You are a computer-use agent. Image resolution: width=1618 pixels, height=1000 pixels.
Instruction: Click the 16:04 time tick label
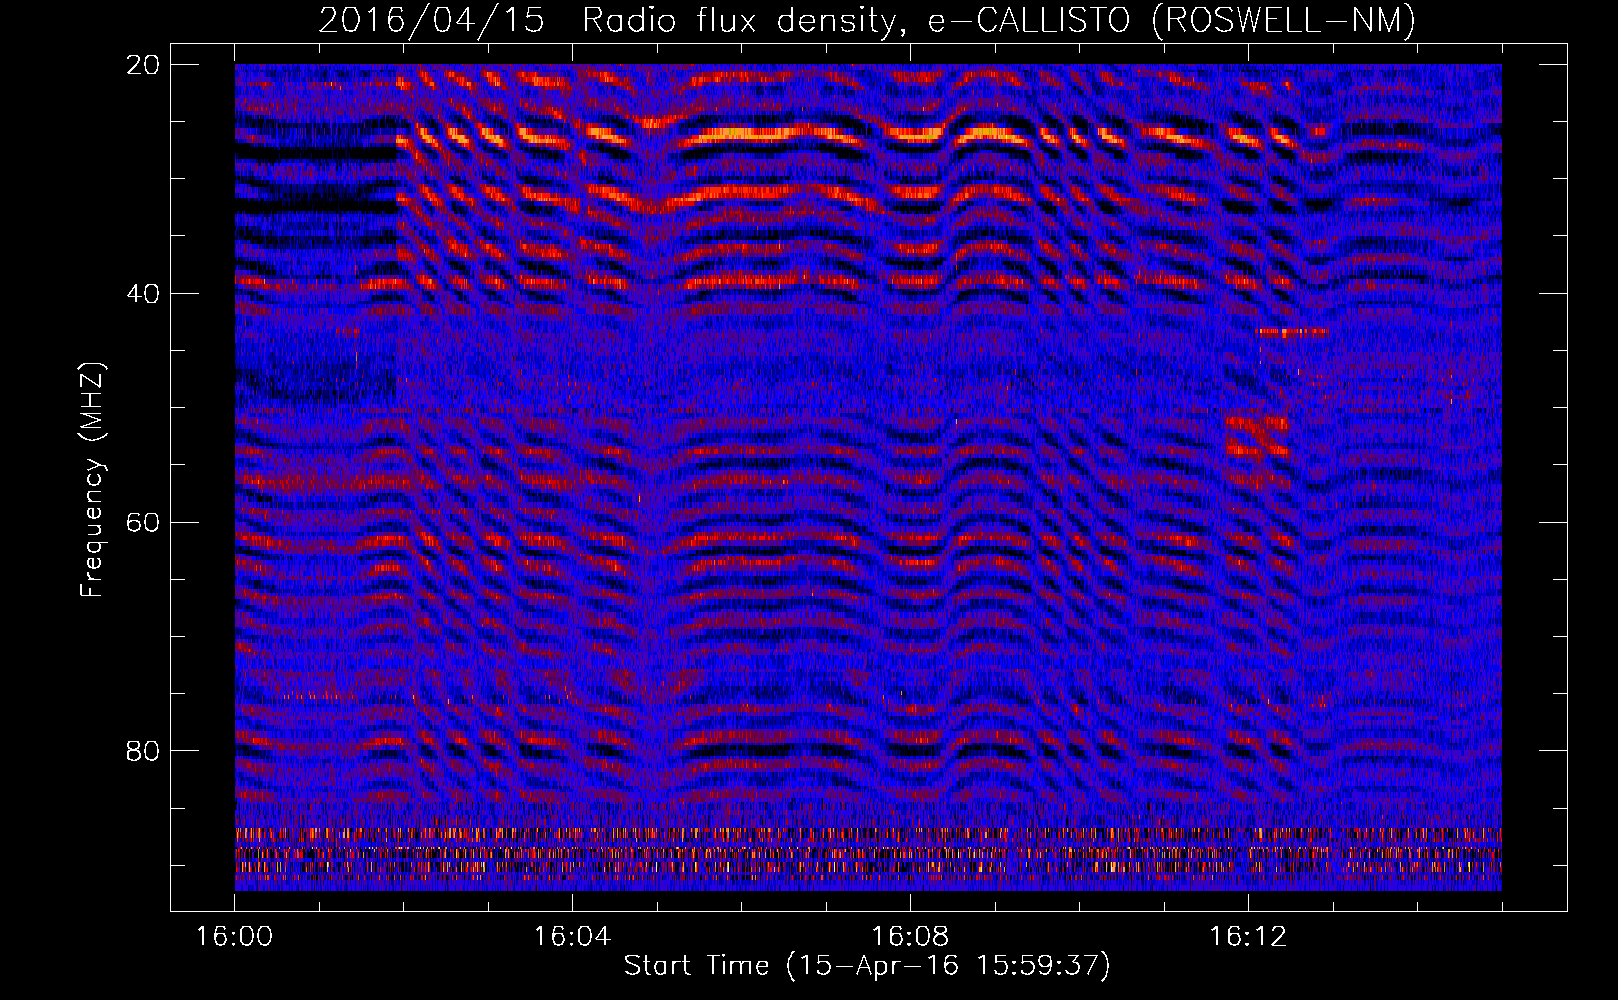[572, 937]
